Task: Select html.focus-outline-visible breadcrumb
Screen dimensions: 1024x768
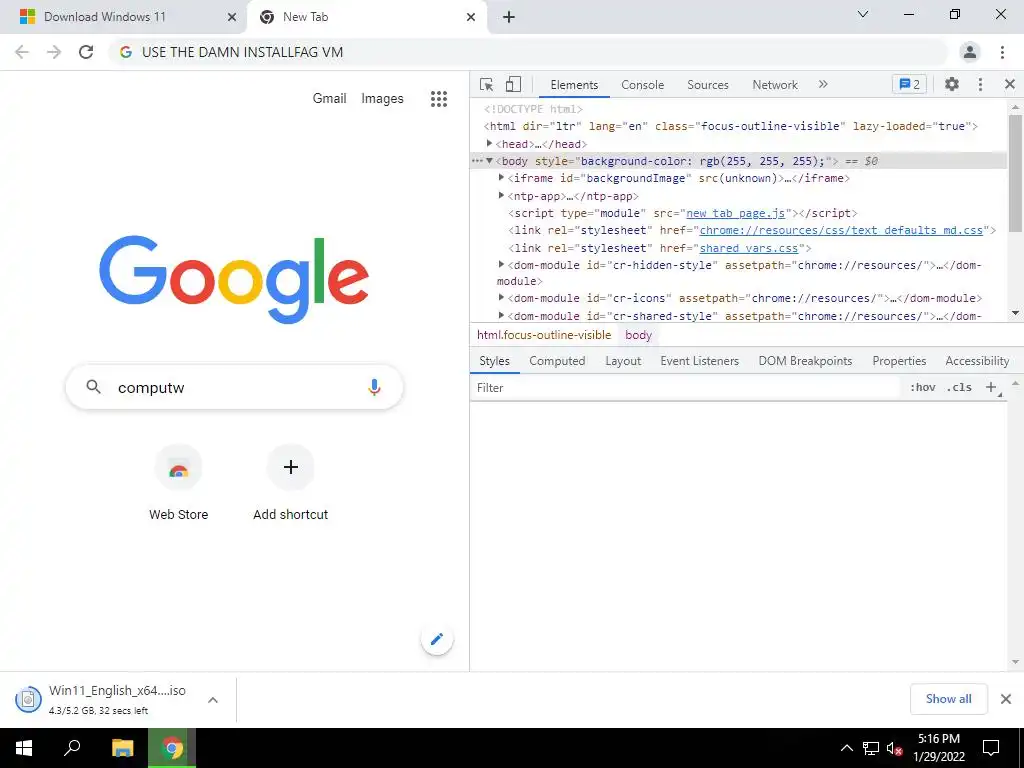Action: [544, 335]
